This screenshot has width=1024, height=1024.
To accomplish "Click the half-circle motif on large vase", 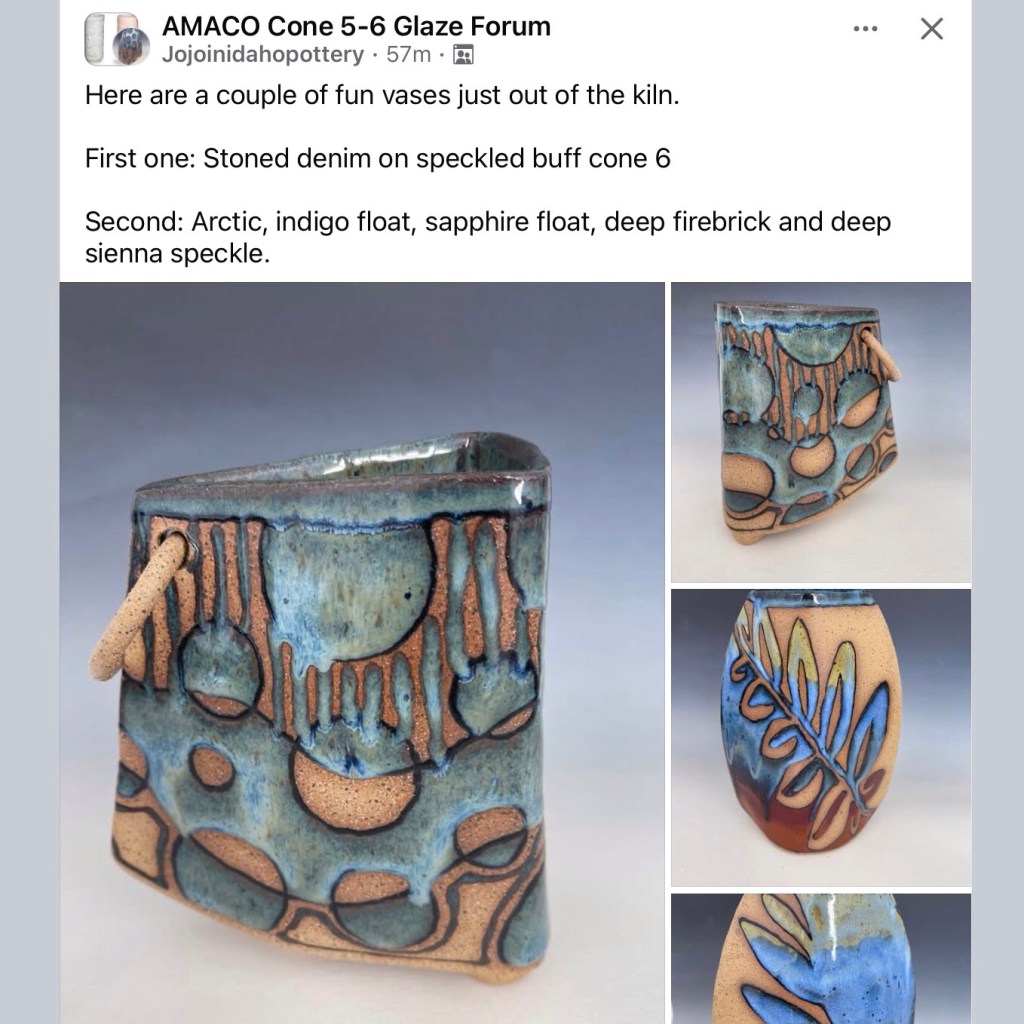I will pyautogui.click(x=353, y=791).
